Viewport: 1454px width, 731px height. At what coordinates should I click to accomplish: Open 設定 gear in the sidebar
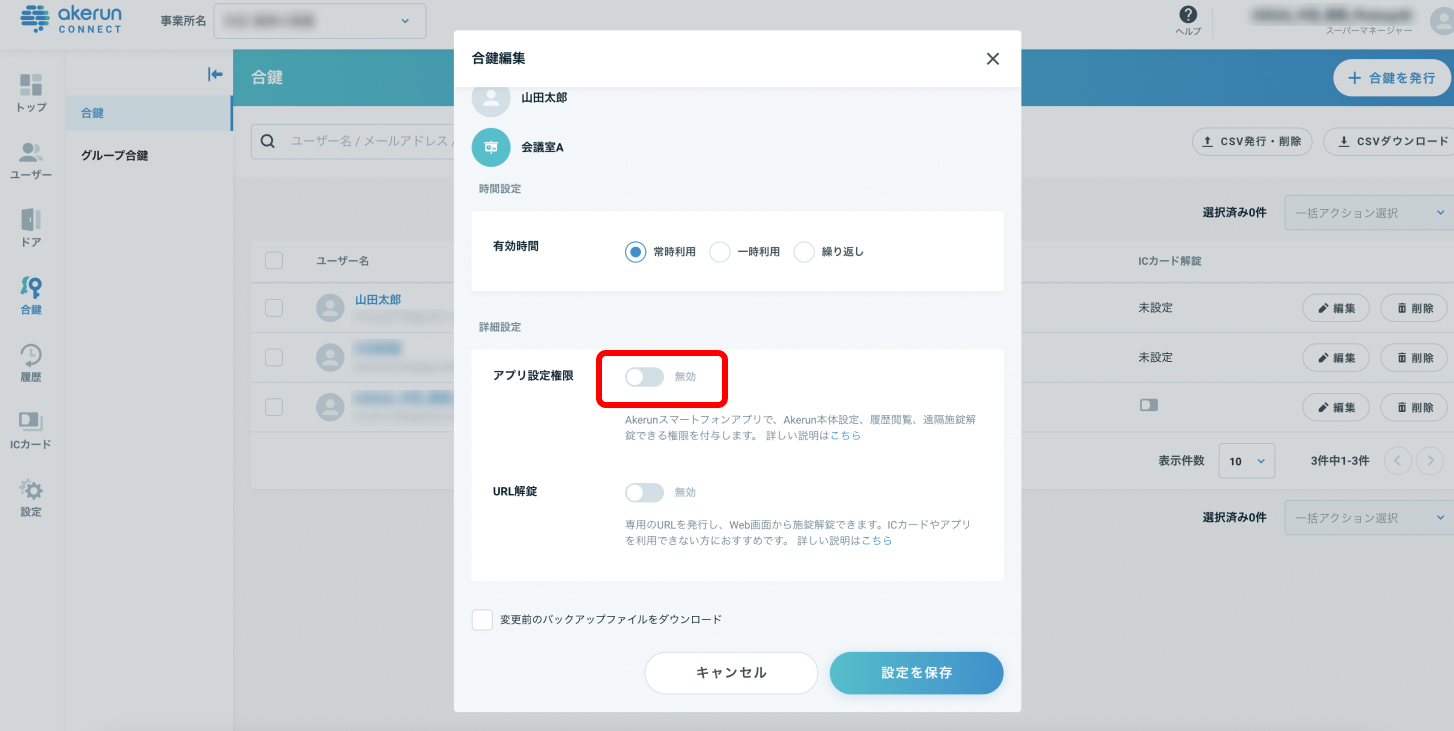point(31,497)
